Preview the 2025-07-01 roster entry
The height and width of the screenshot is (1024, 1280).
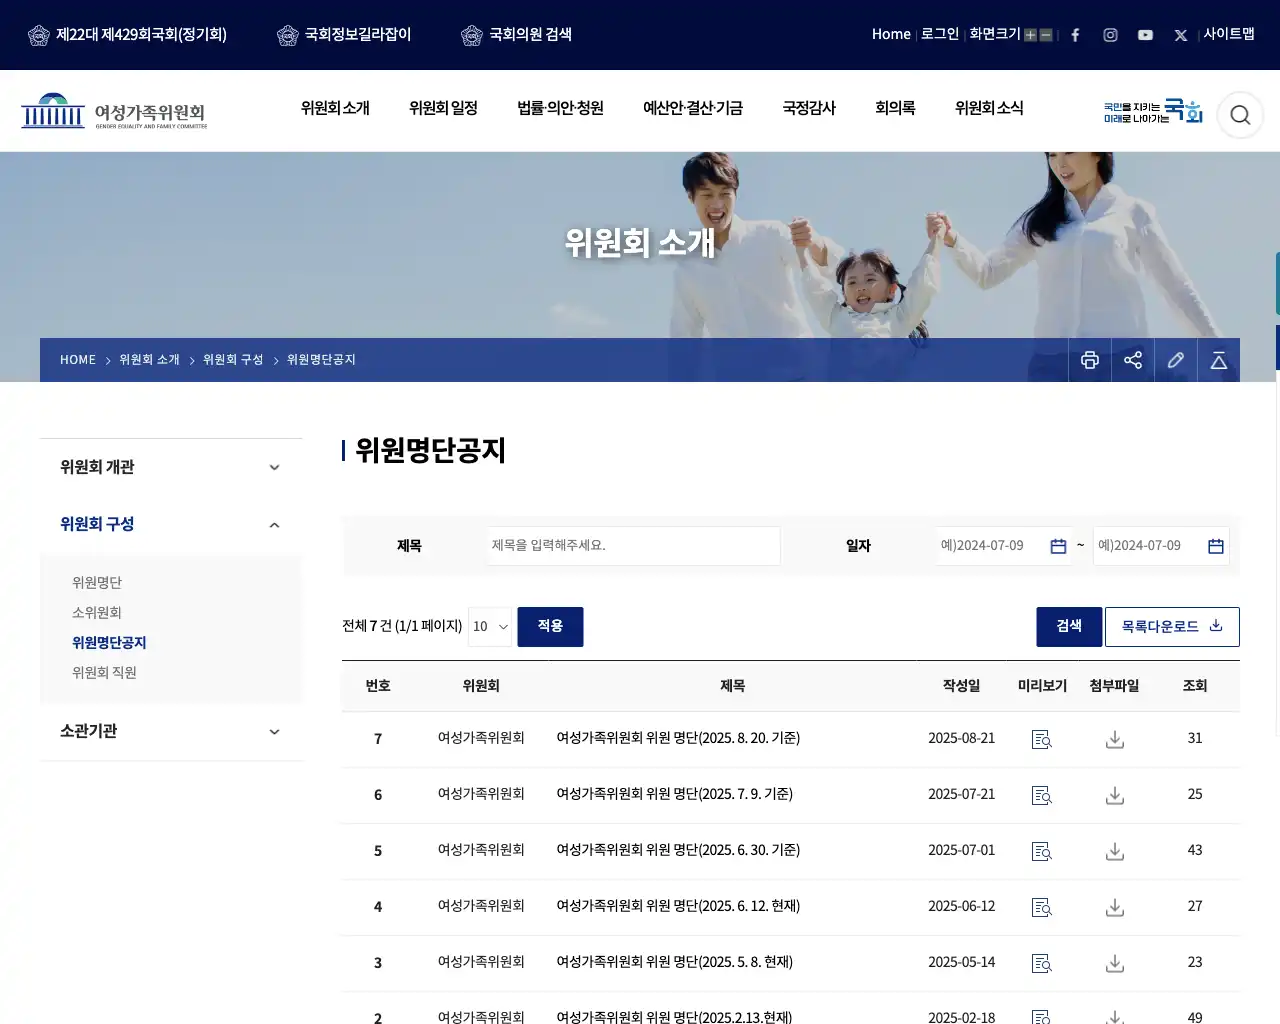(x=1042, y=851)
